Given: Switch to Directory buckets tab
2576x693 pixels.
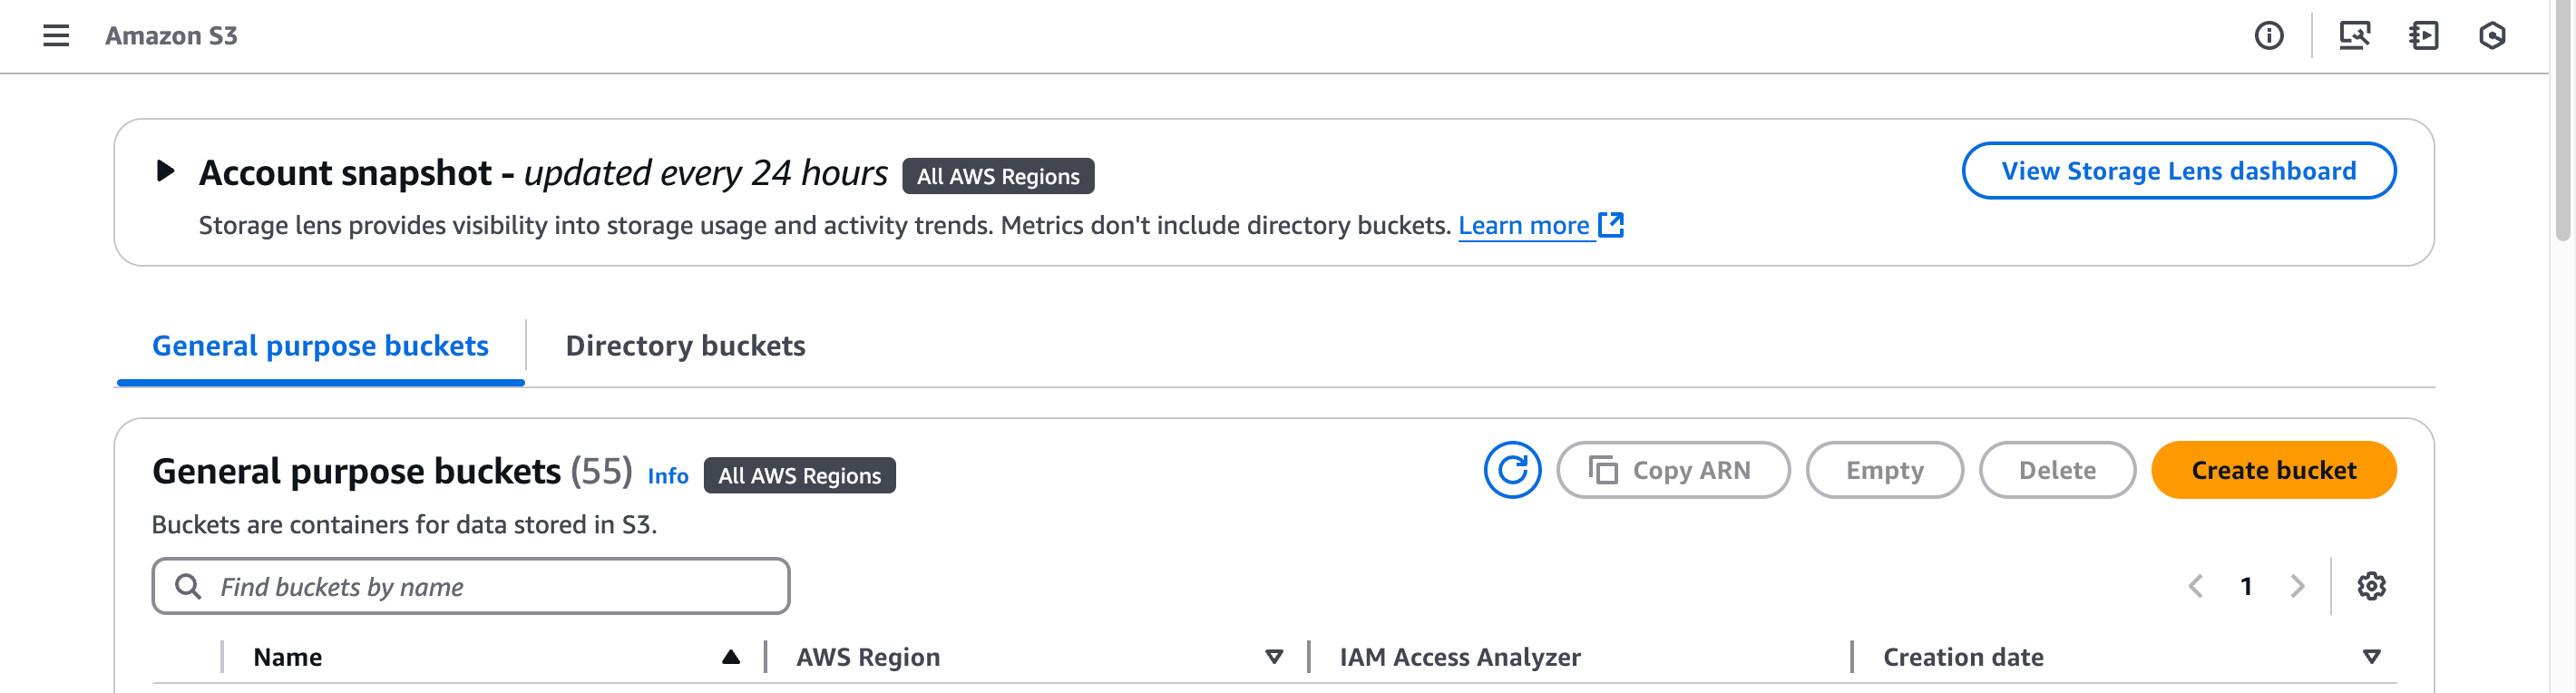Looking at the screenshot, I should coord(685,346).
